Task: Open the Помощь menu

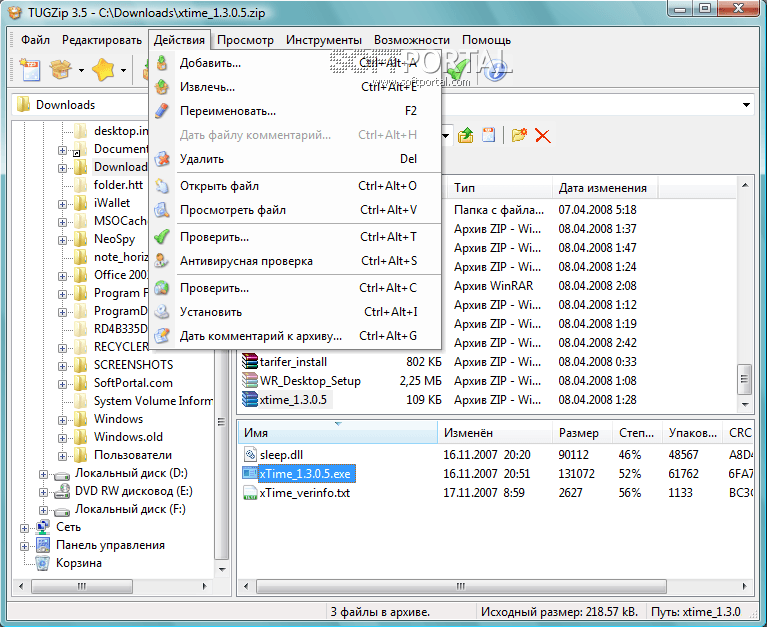Action: click(x=486, y=40)
